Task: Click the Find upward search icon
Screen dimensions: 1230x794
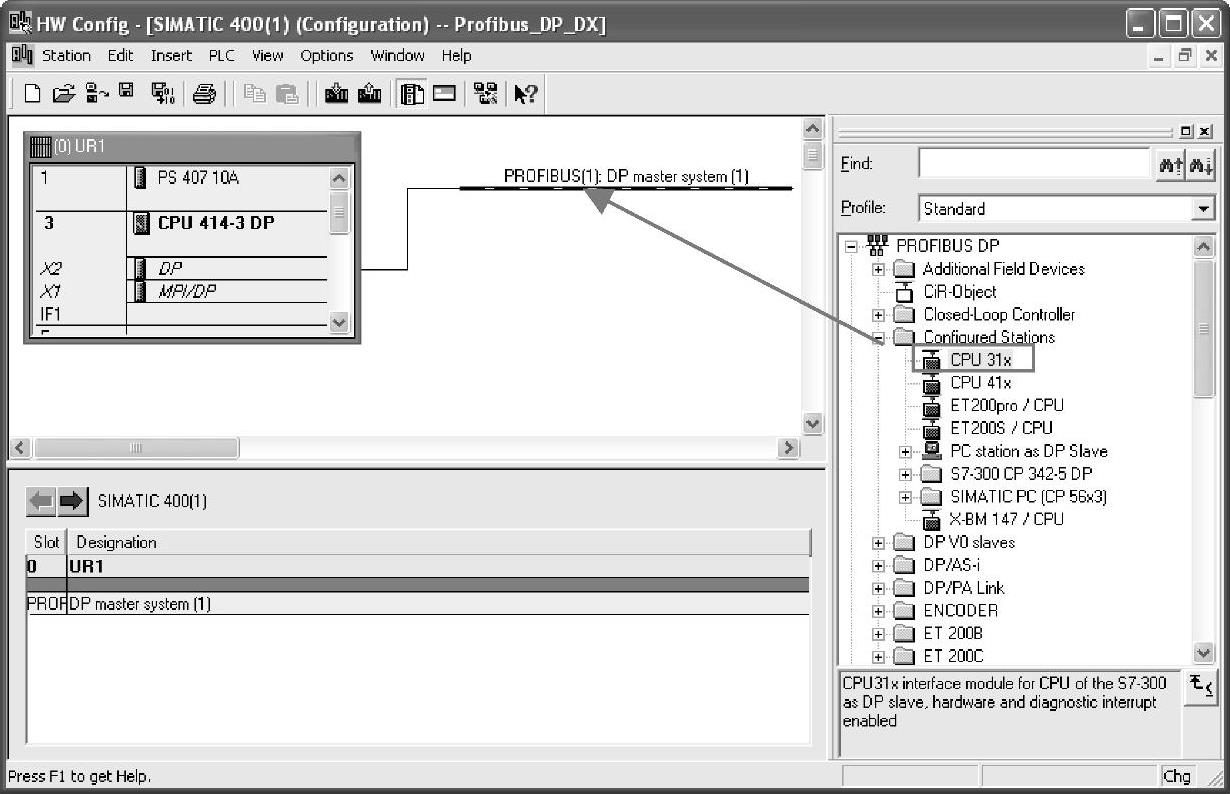Action: pos(1171,164)
